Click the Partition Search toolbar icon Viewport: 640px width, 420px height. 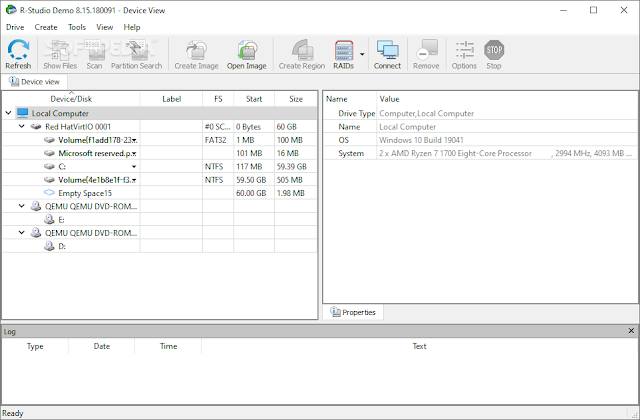(136, 54)
